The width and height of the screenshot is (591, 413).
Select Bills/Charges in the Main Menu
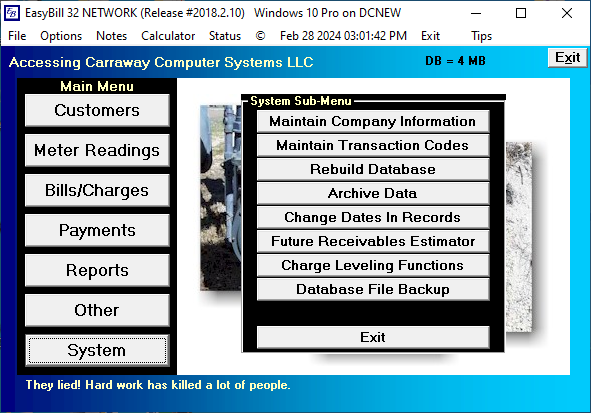coord(97,190)
